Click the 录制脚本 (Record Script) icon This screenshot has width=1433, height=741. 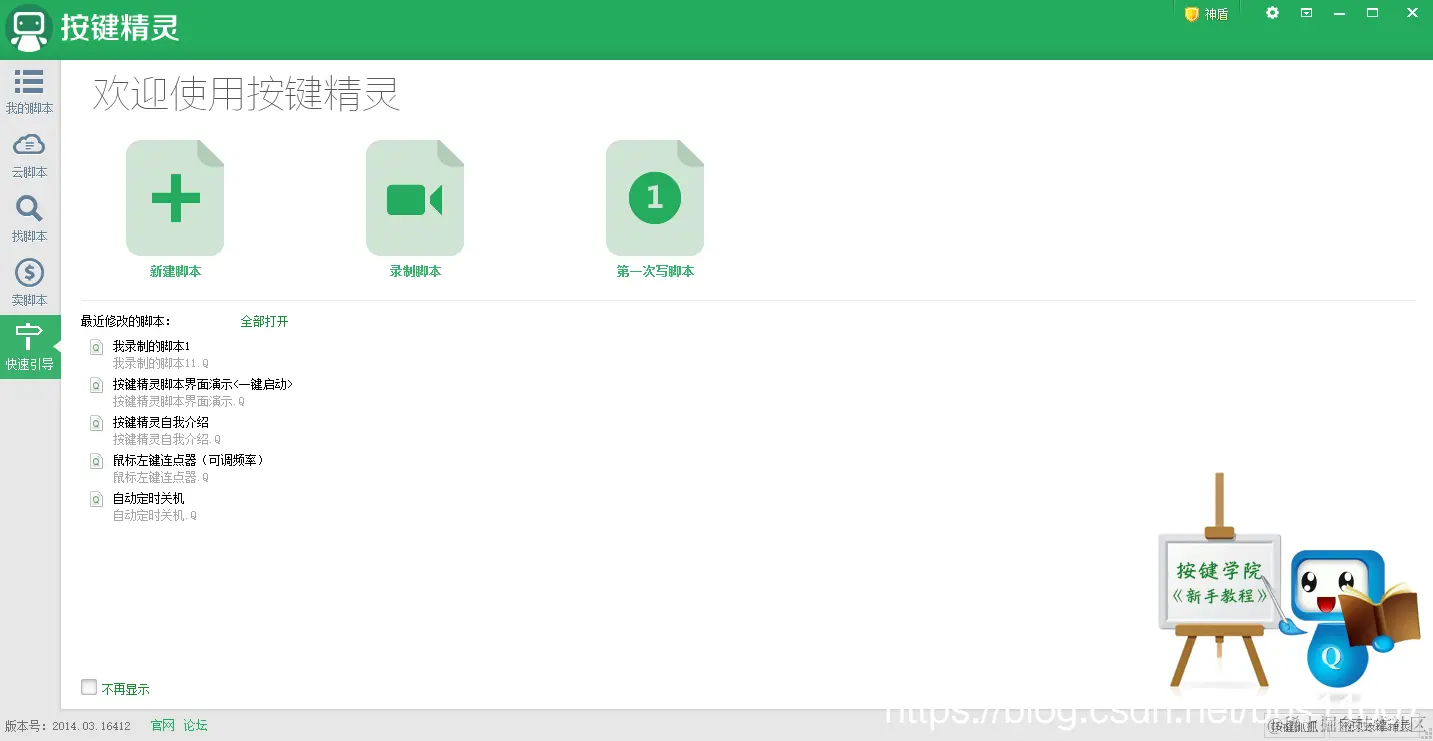tap(415, 197)
